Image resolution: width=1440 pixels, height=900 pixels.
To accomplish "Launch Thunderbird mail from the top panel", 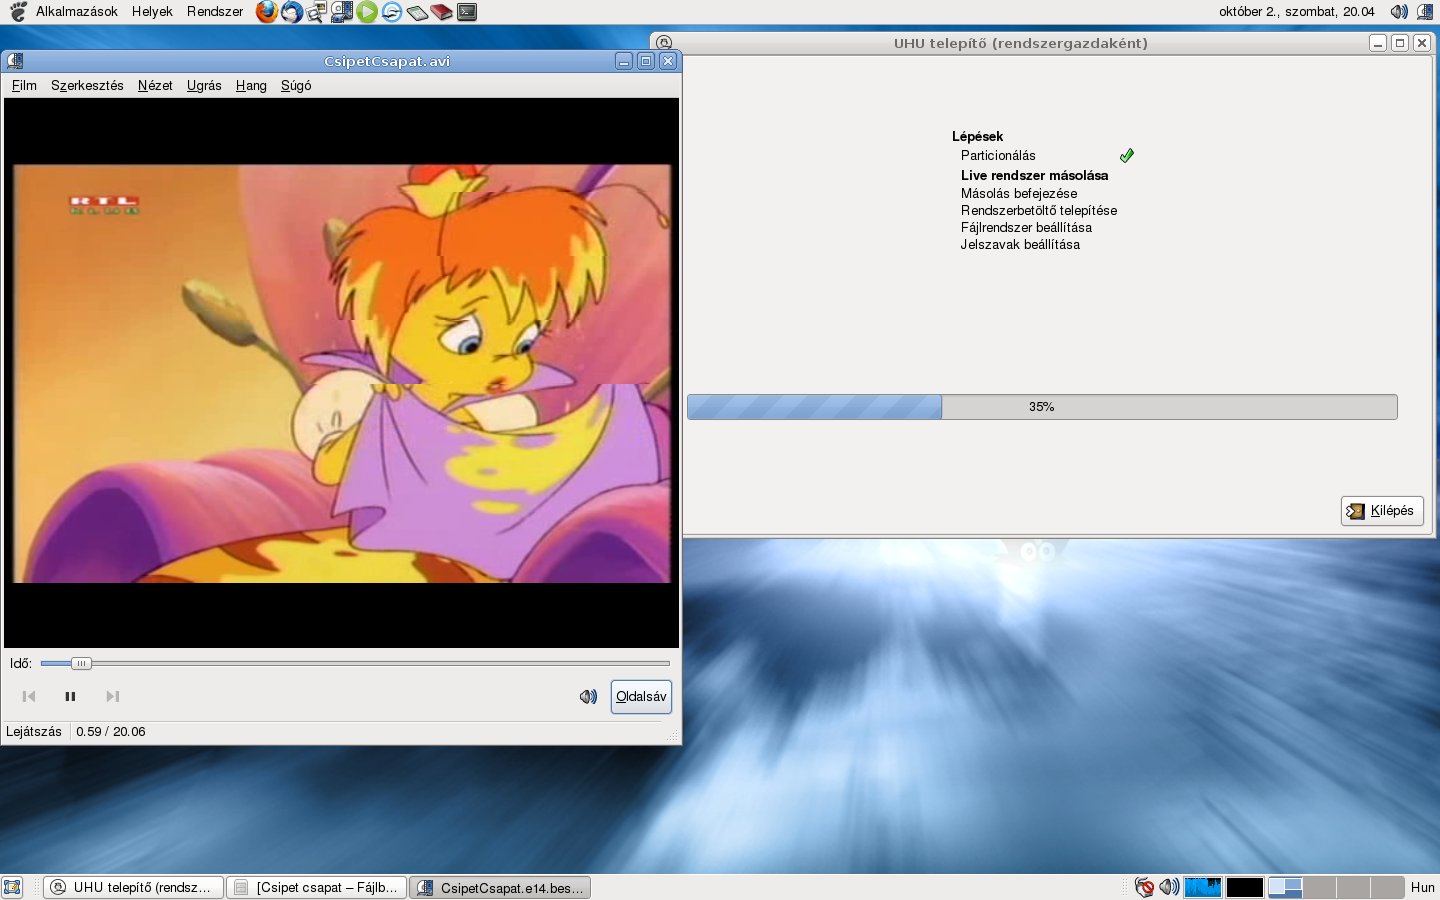I will pyautogui.click(x=292, y=12).
